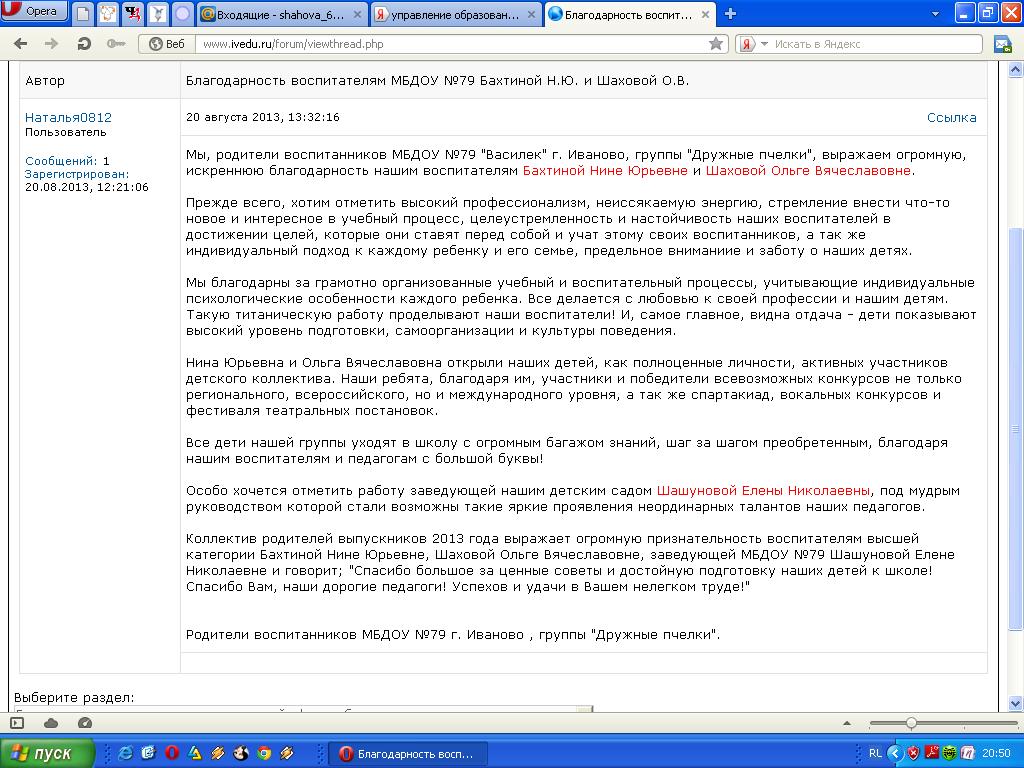1024x768 pixels.
Task: Launch Internet Explorer from quick launch
Action: tap(125, 753)
